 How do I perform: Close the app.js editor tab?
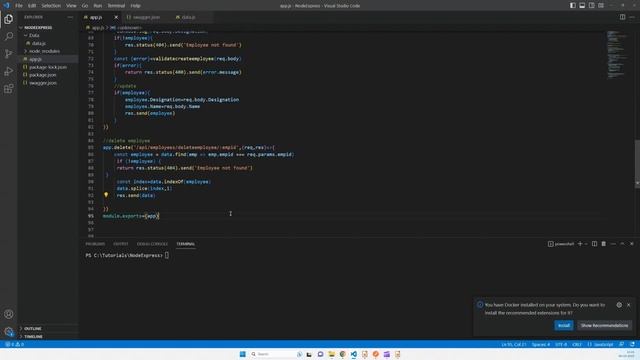coord(116,17)
